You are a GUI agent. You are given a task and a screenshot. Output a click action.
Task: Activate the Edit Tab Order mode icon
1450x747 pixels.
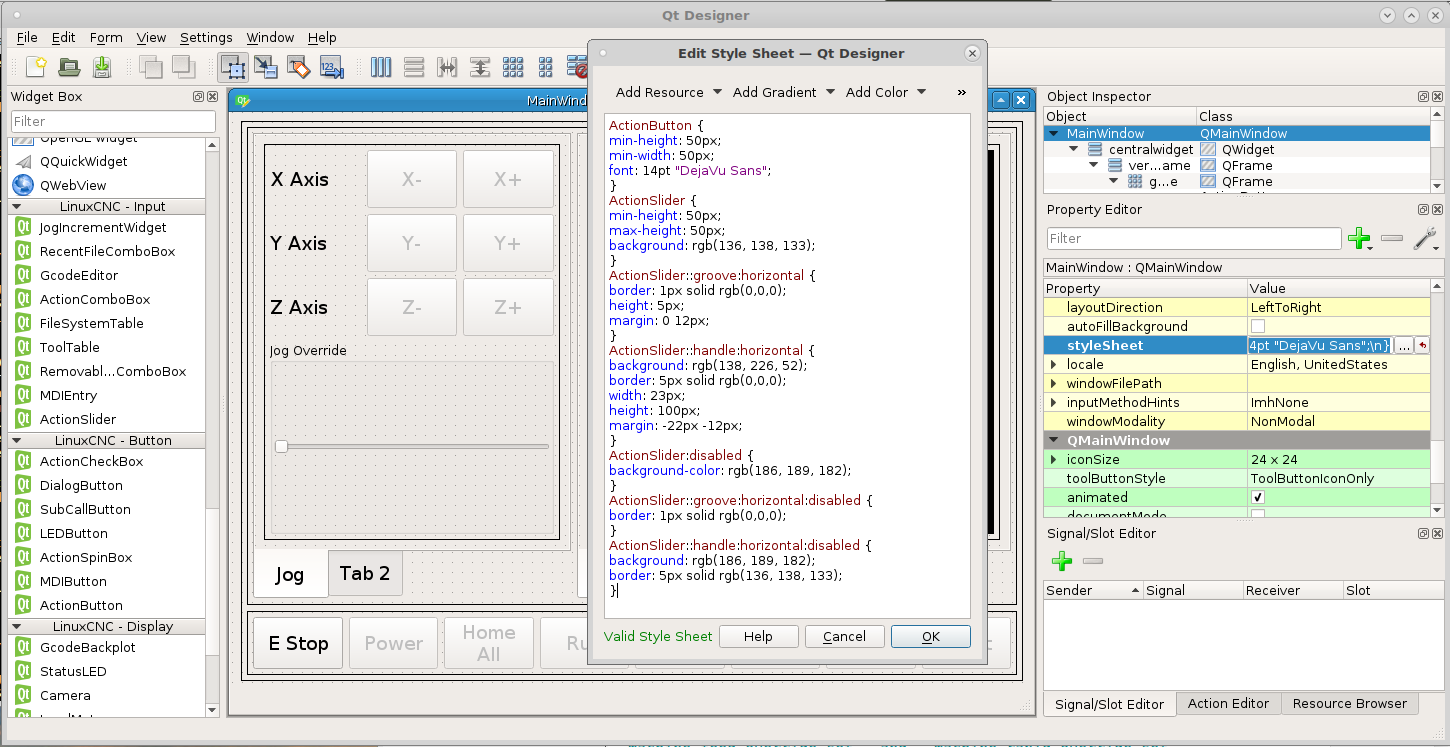click(332, 67)
